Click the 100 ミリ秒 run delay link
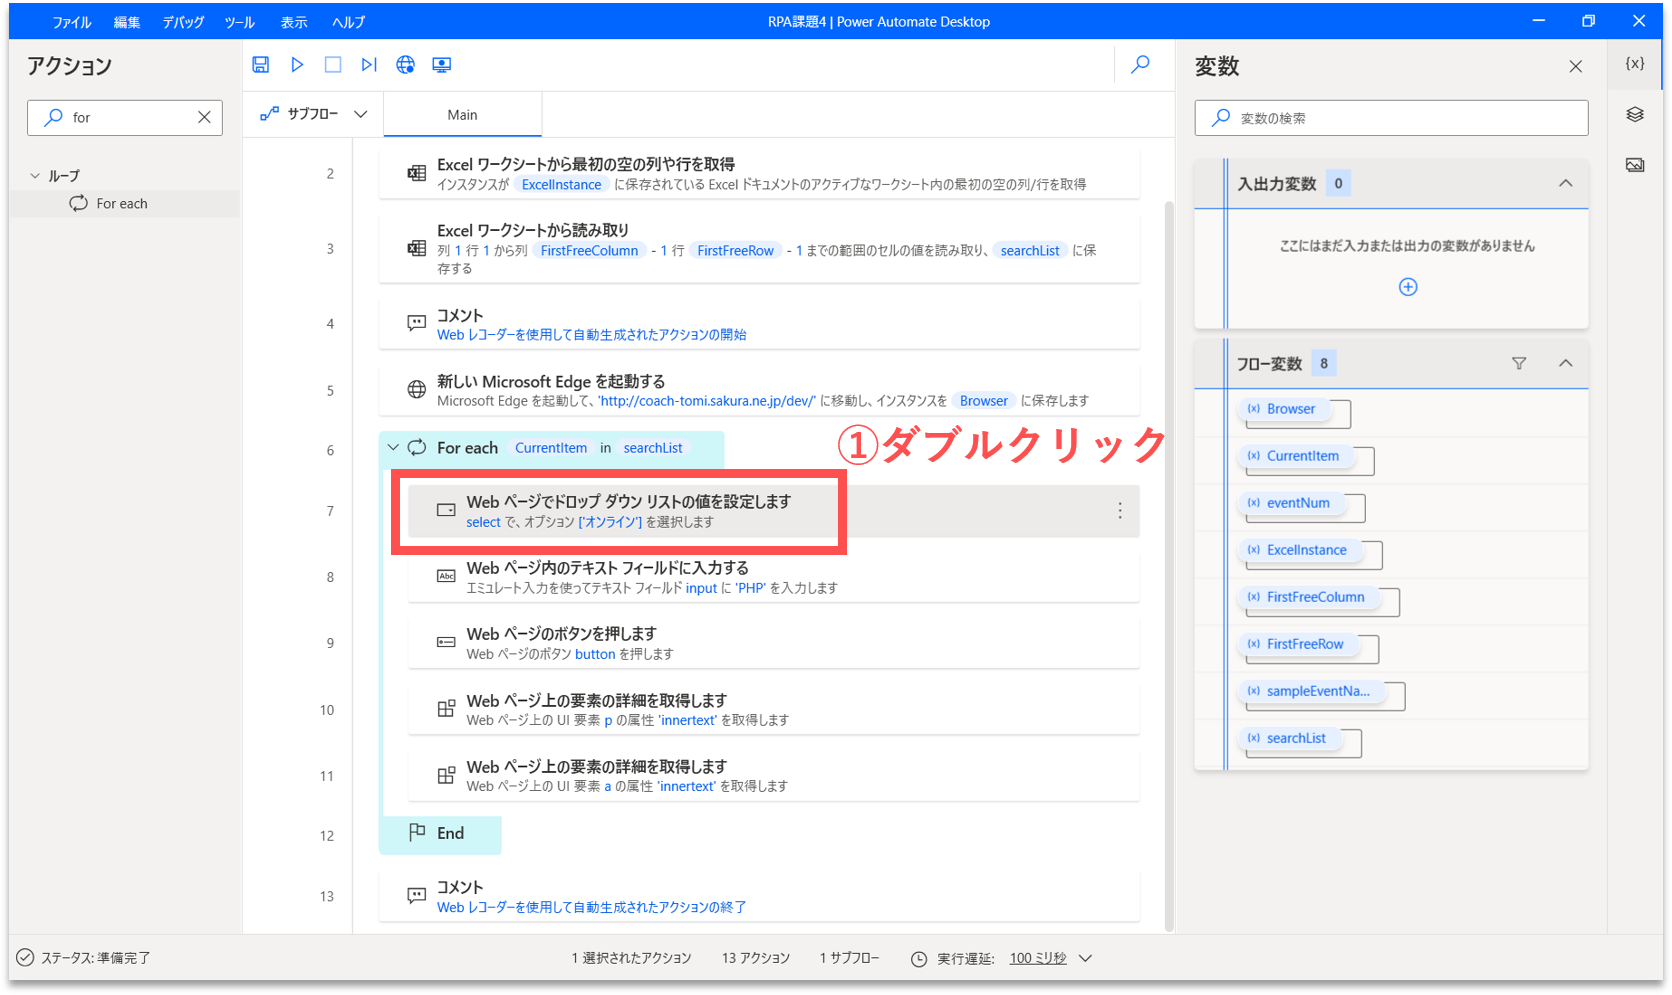This screenshot has height=995, width=1672. (1037, 958)
